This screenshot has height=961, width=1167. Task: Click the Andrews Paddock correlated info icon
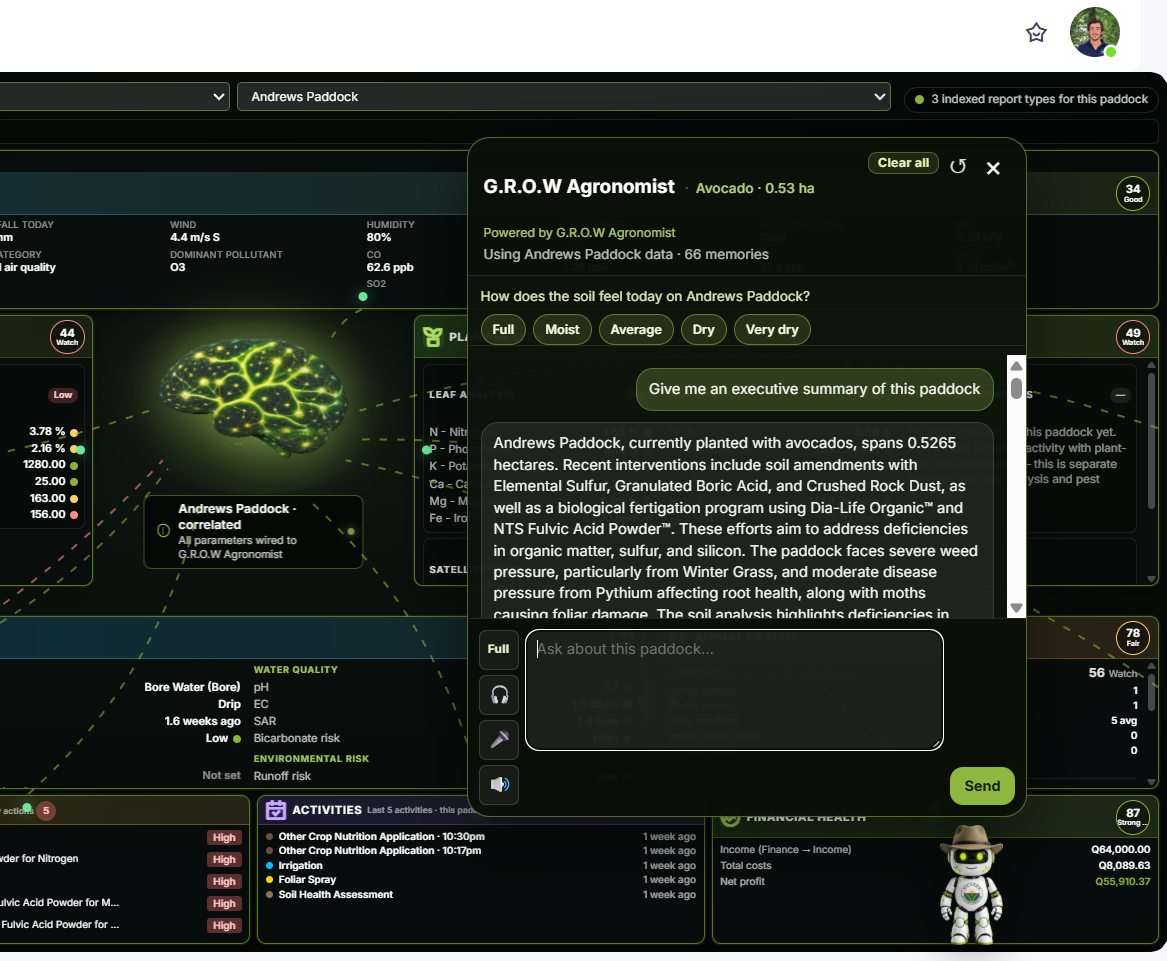click(x=164, y=531)
